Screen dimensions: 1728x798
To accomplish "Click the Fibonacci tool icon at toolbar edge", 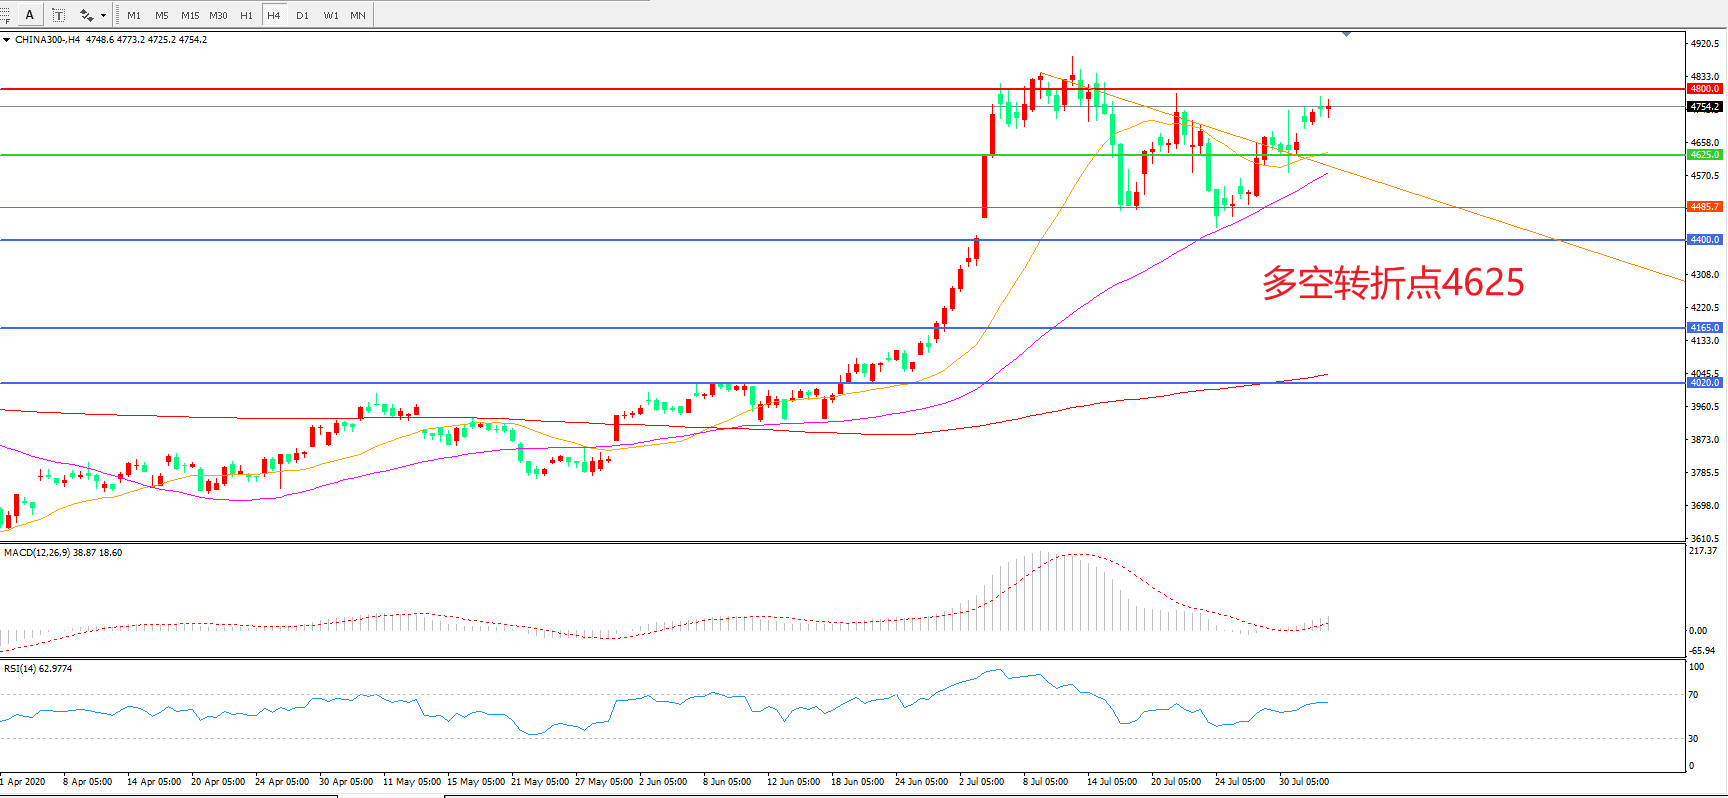I will (x=5, y=15).
